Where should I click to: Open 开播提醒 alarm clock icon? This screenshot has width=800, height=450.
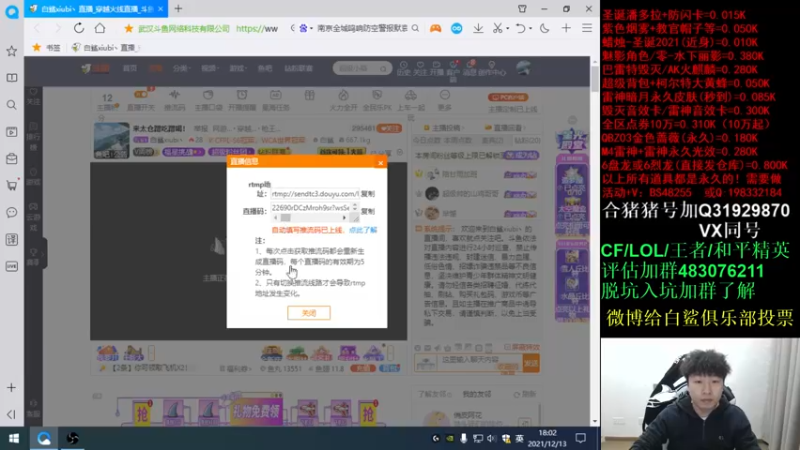pos(242,100)
